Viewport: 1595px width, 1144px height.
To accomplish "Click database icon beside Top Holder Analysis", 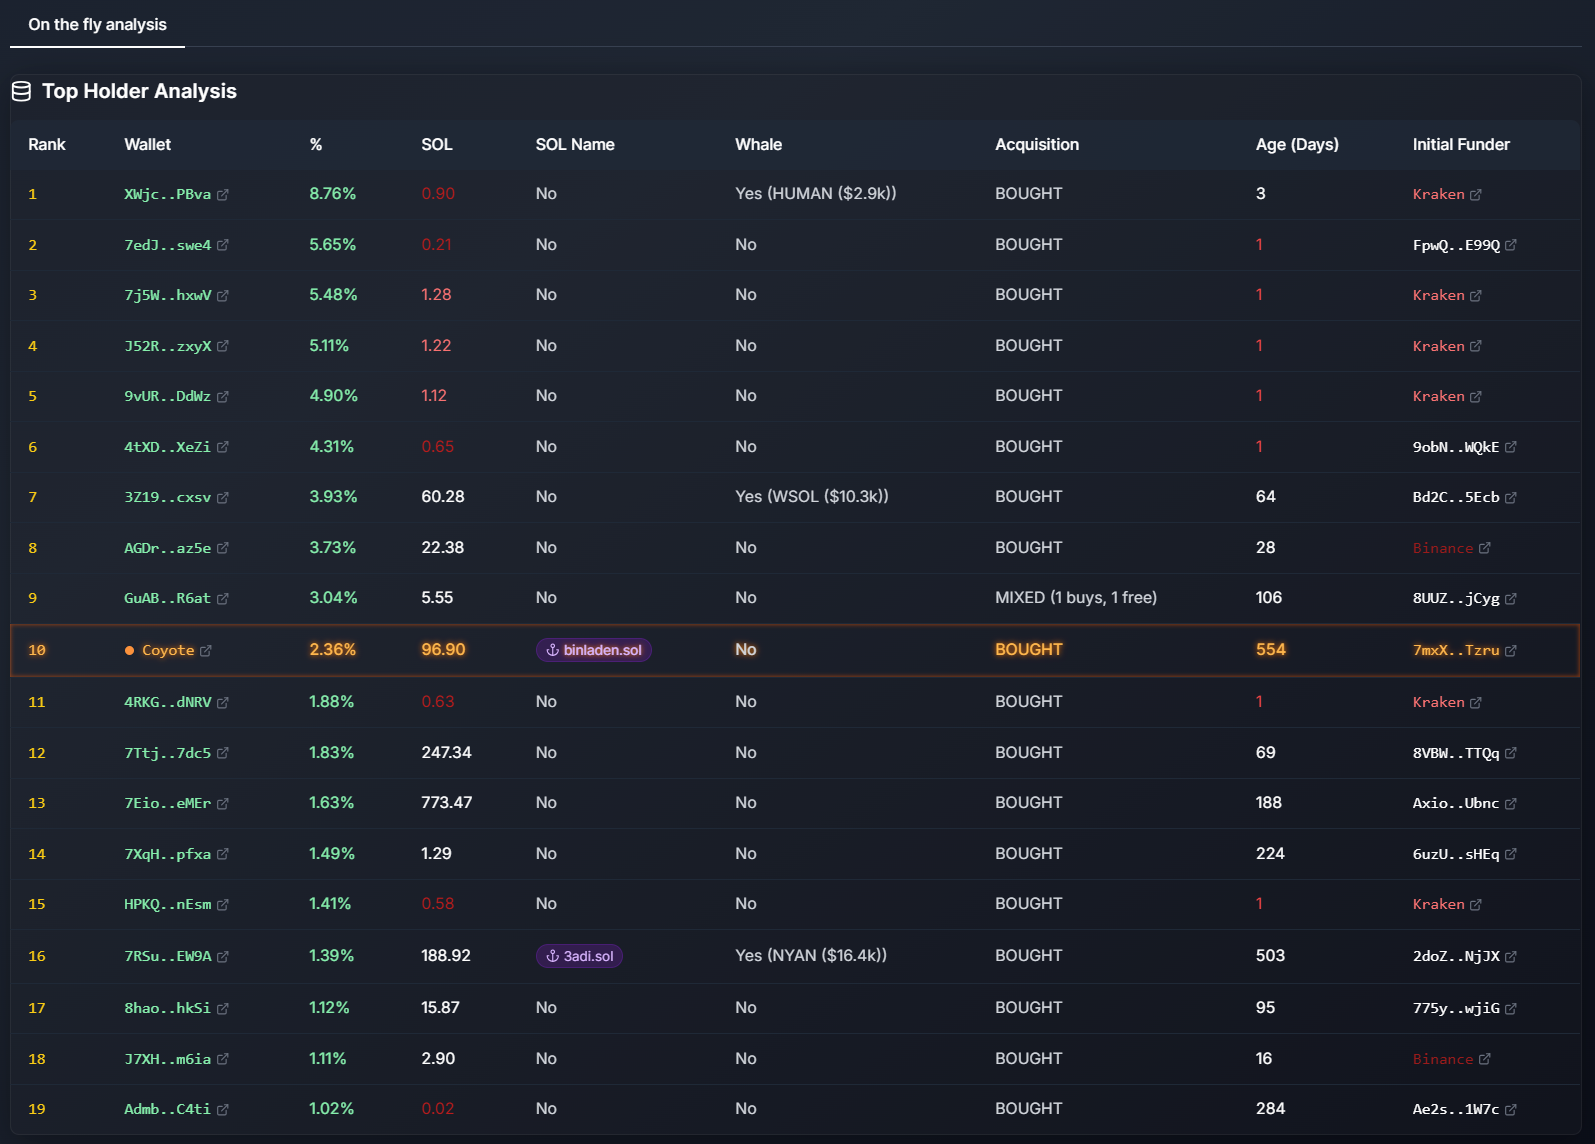I will pos(21,92).
